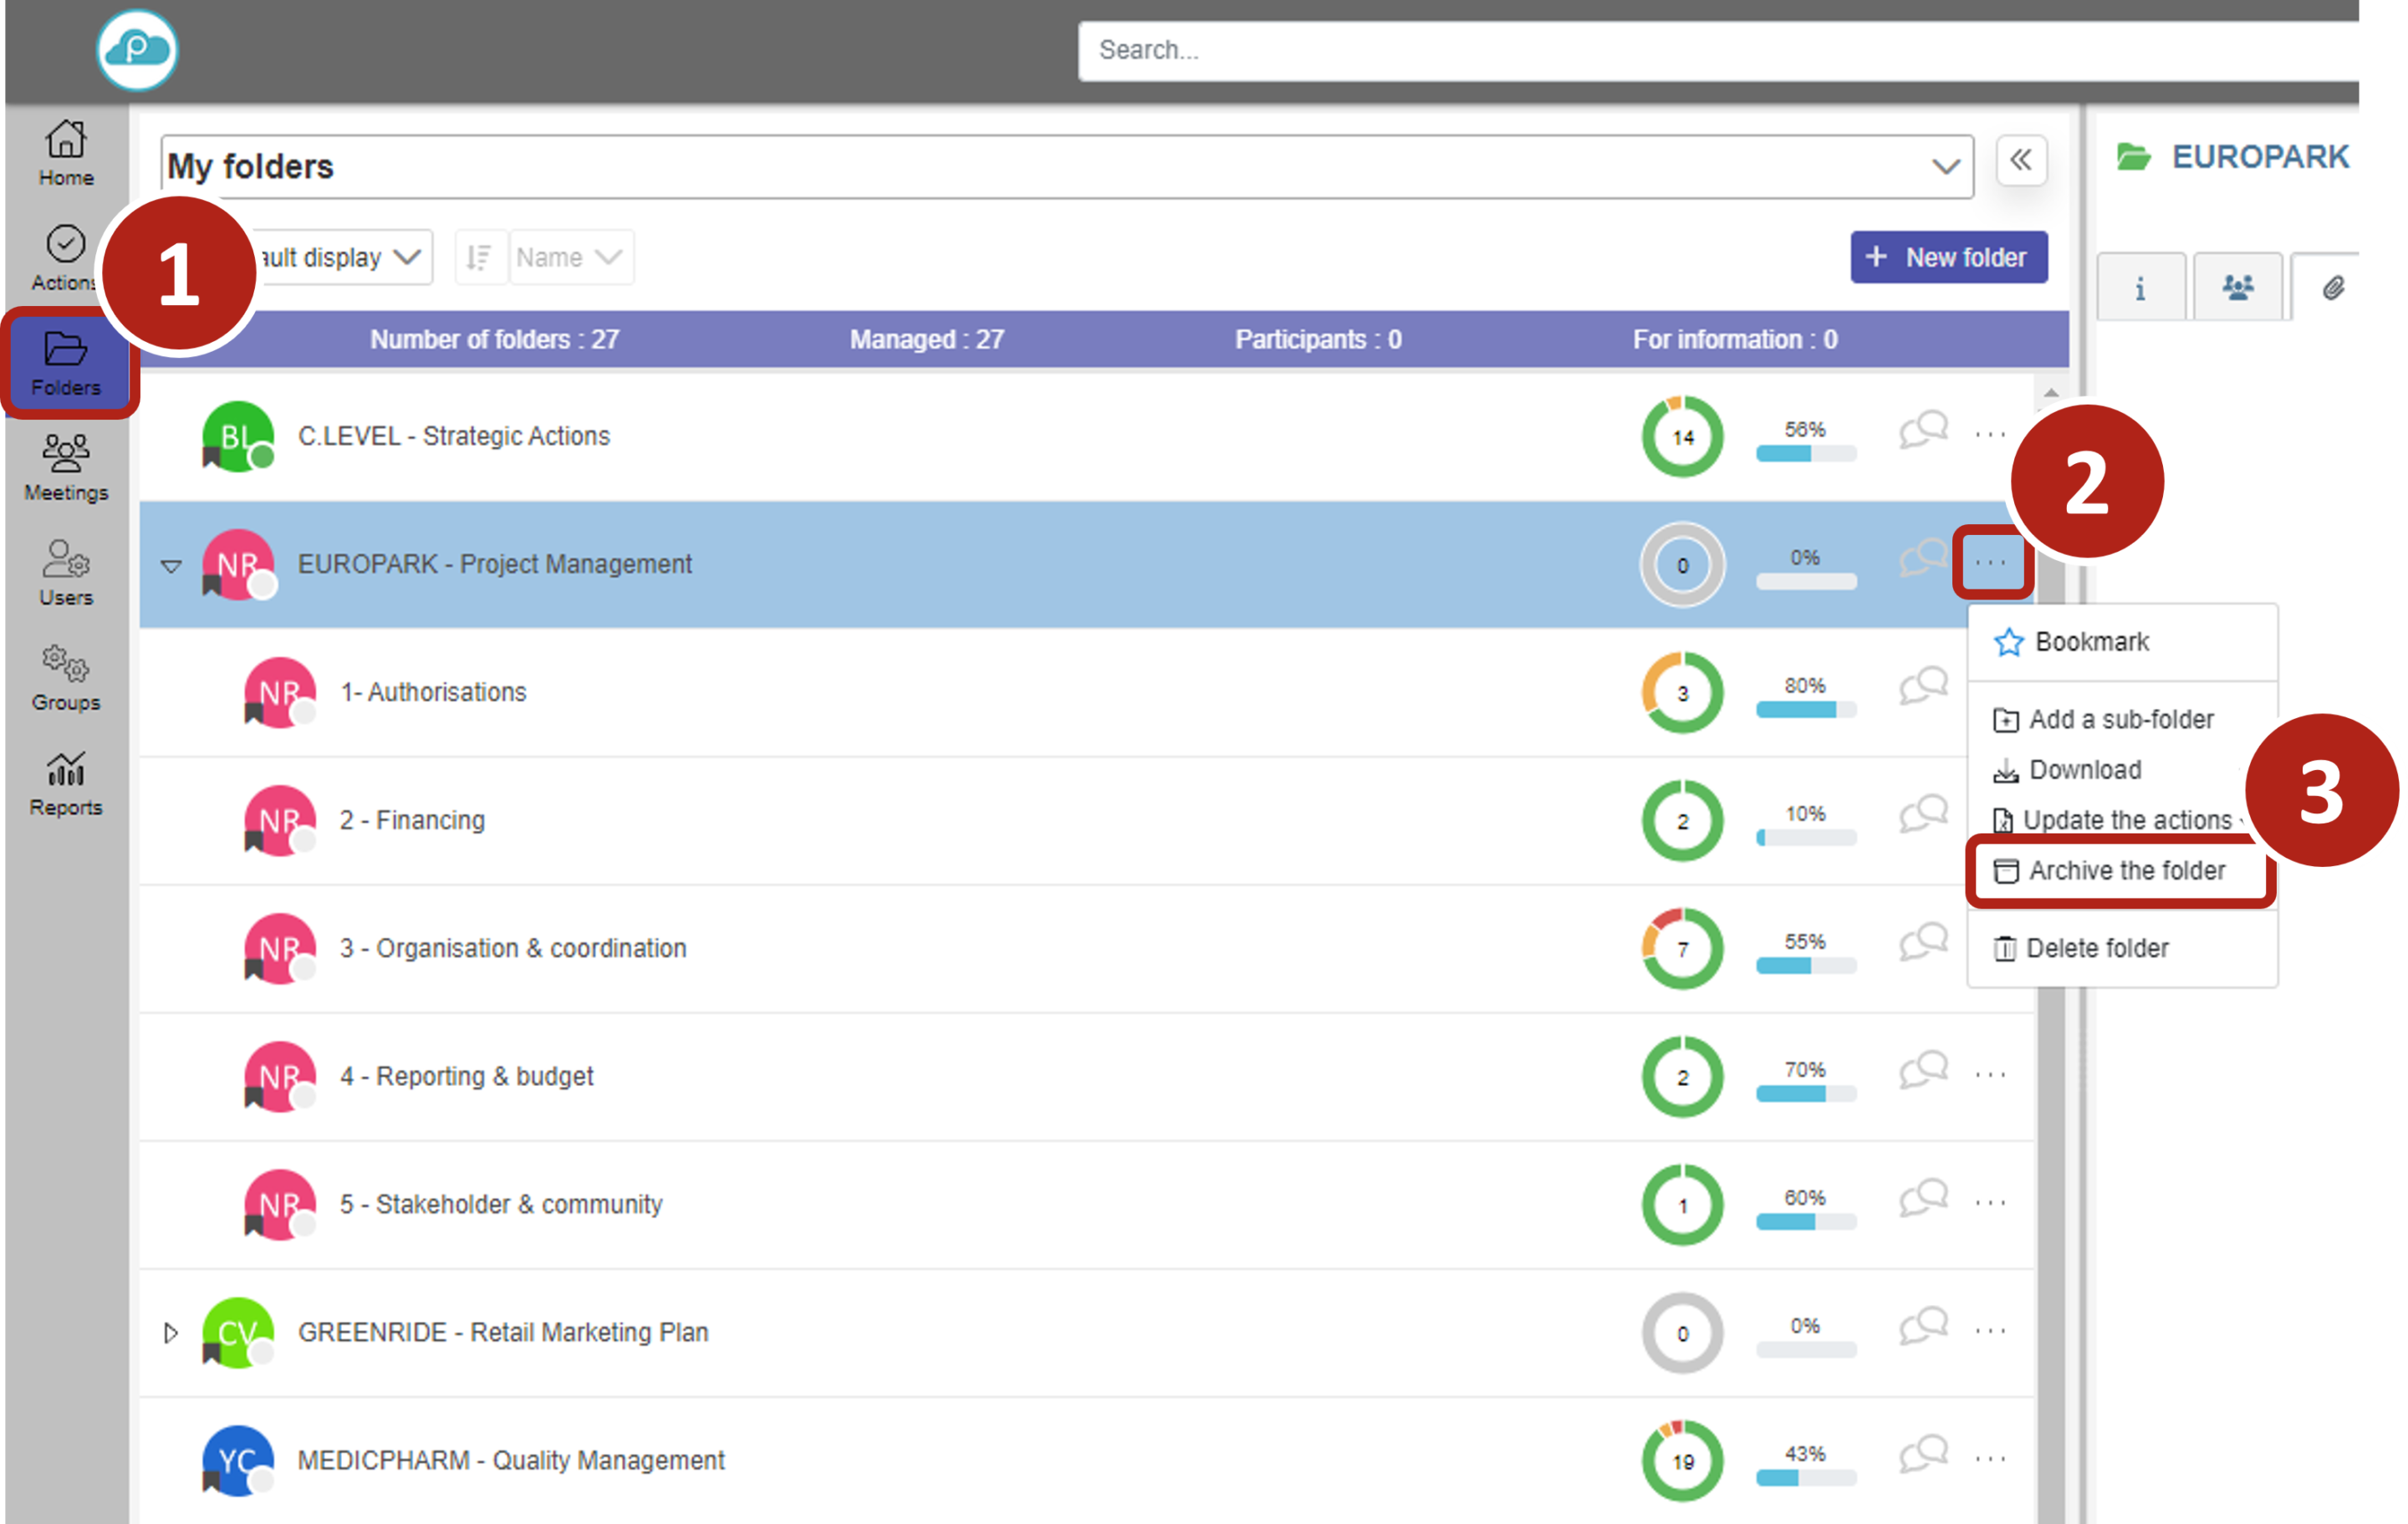Collapse the EUROPARK - Project Management folder

coord(171,565)
